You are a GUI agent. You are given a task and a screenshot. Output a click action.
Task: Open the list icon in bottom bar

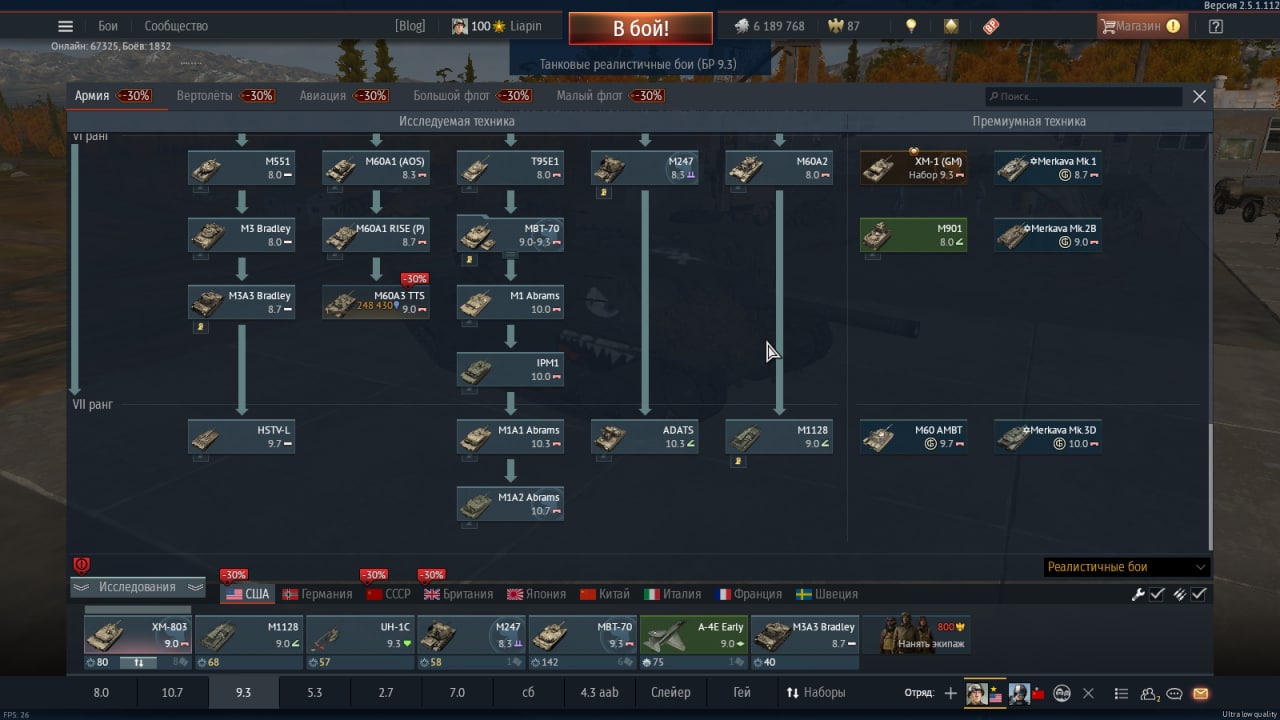[1121, 693]
